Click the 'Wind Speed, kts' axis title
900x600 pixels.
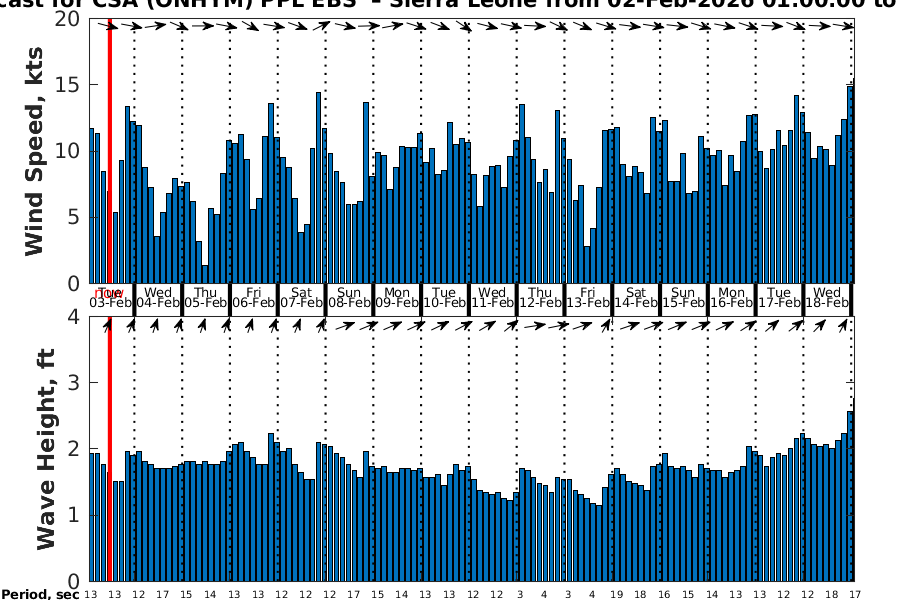tap(35, 152)
